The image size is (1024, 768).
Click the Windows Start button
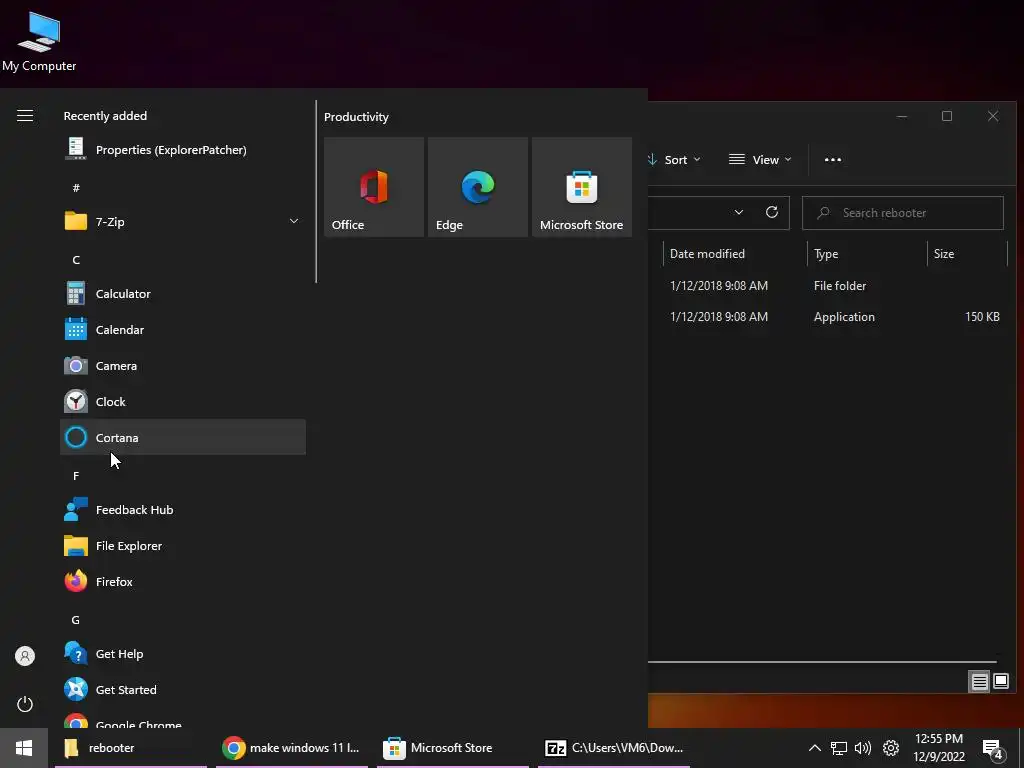point(24,748)
